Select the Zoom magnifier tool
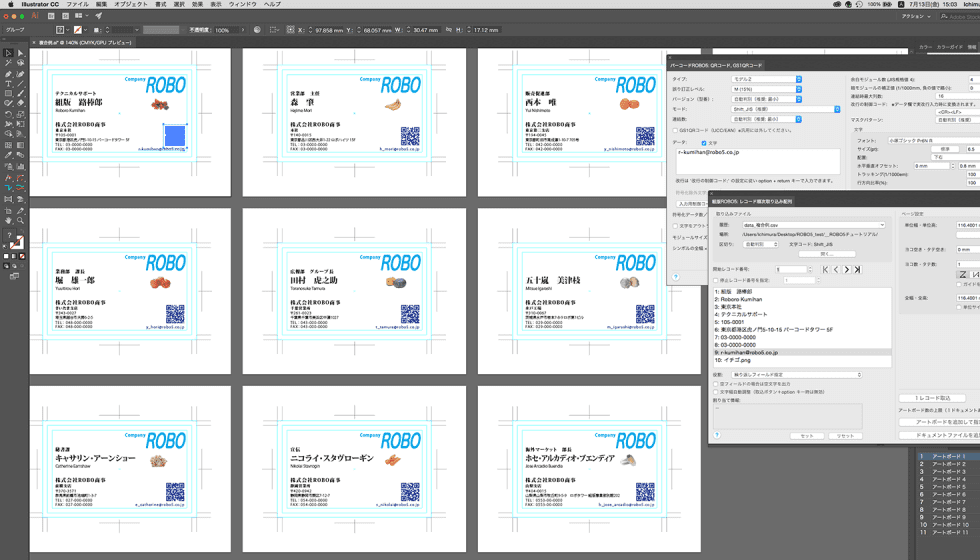Viewport: 980px width, 560px height. click(x=20, y=220)
